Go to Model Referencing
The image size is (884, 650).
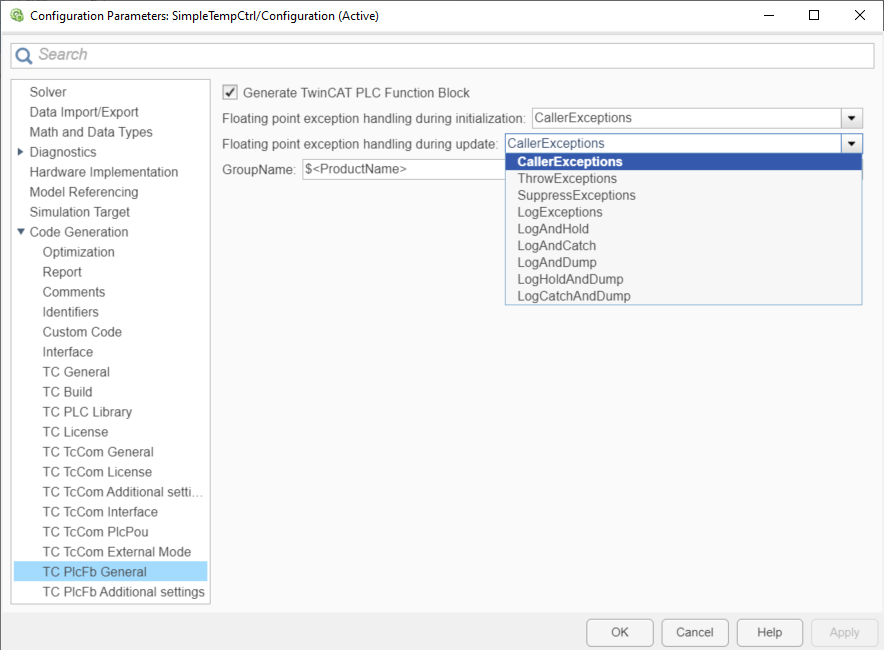pyautogui.click(x=83, y=192)
